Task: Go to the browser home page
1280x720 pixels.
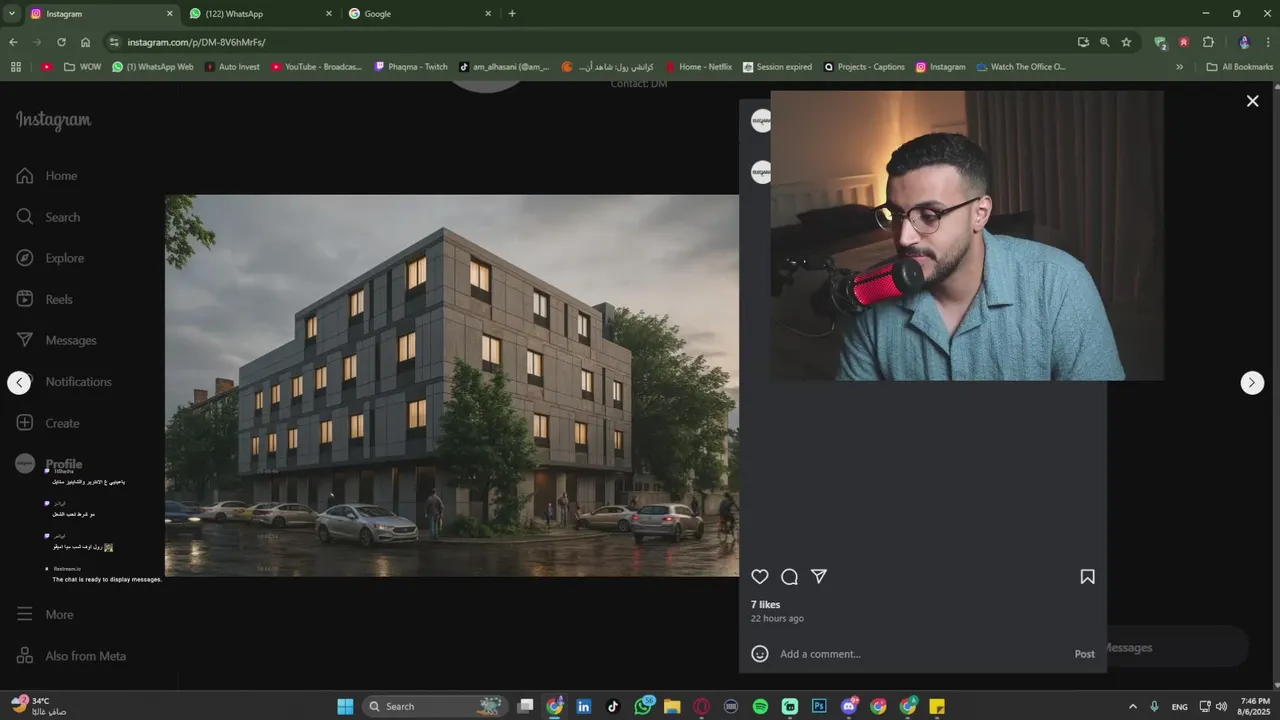Action: pyautogui.click(x=86, y=42)
